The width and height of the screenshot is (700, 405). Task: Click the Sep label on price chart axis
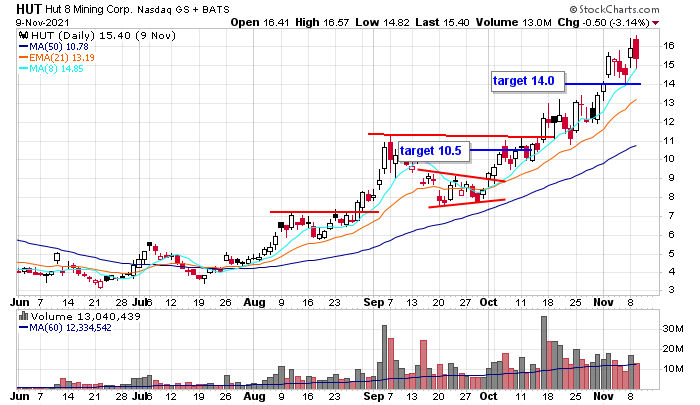click(374, 302)
